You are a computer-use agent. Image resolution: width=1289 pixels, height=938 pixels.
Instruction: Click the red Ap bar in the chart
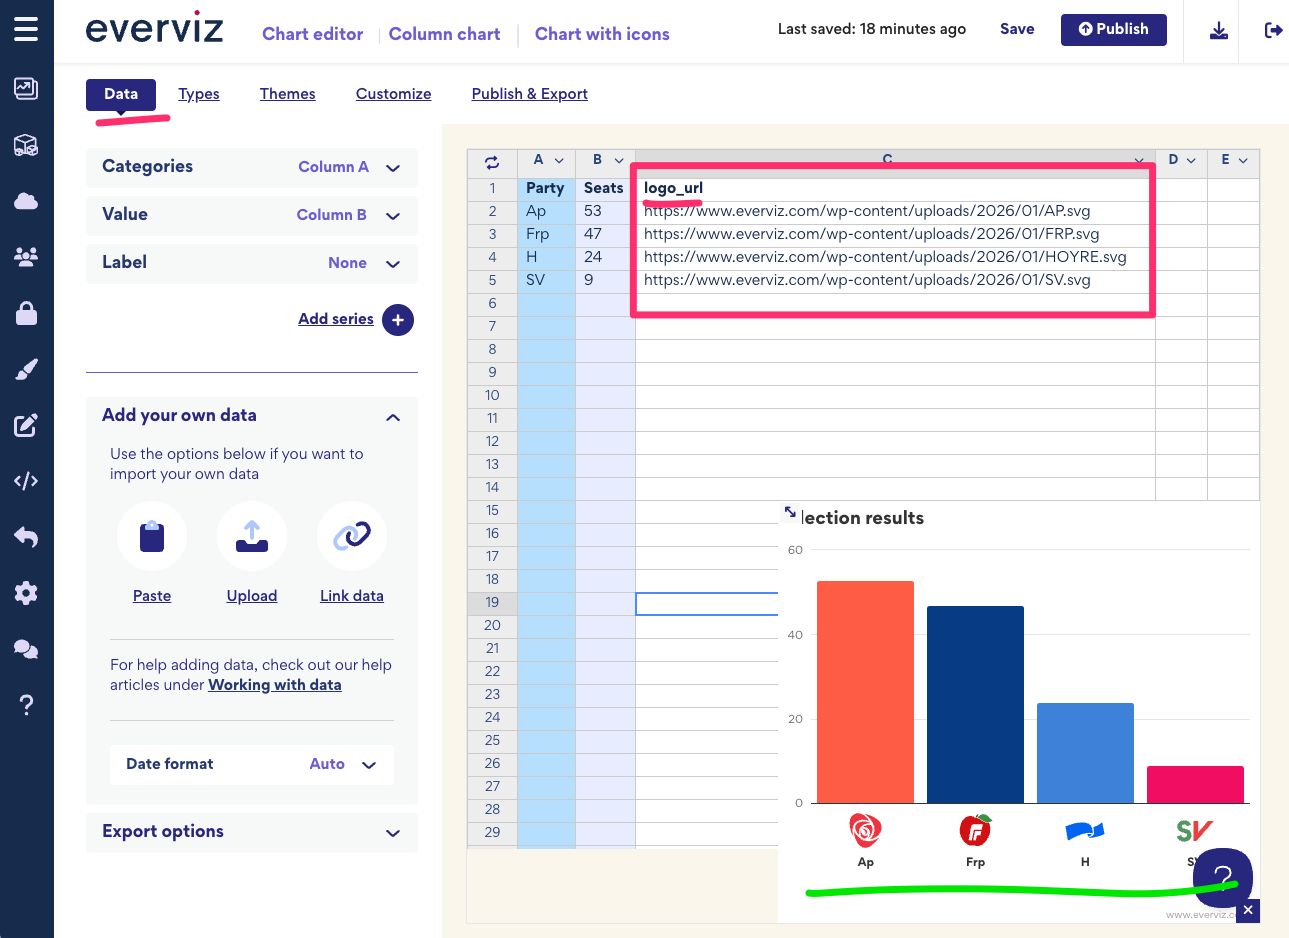pyautogui.click(x=865, y=692)
